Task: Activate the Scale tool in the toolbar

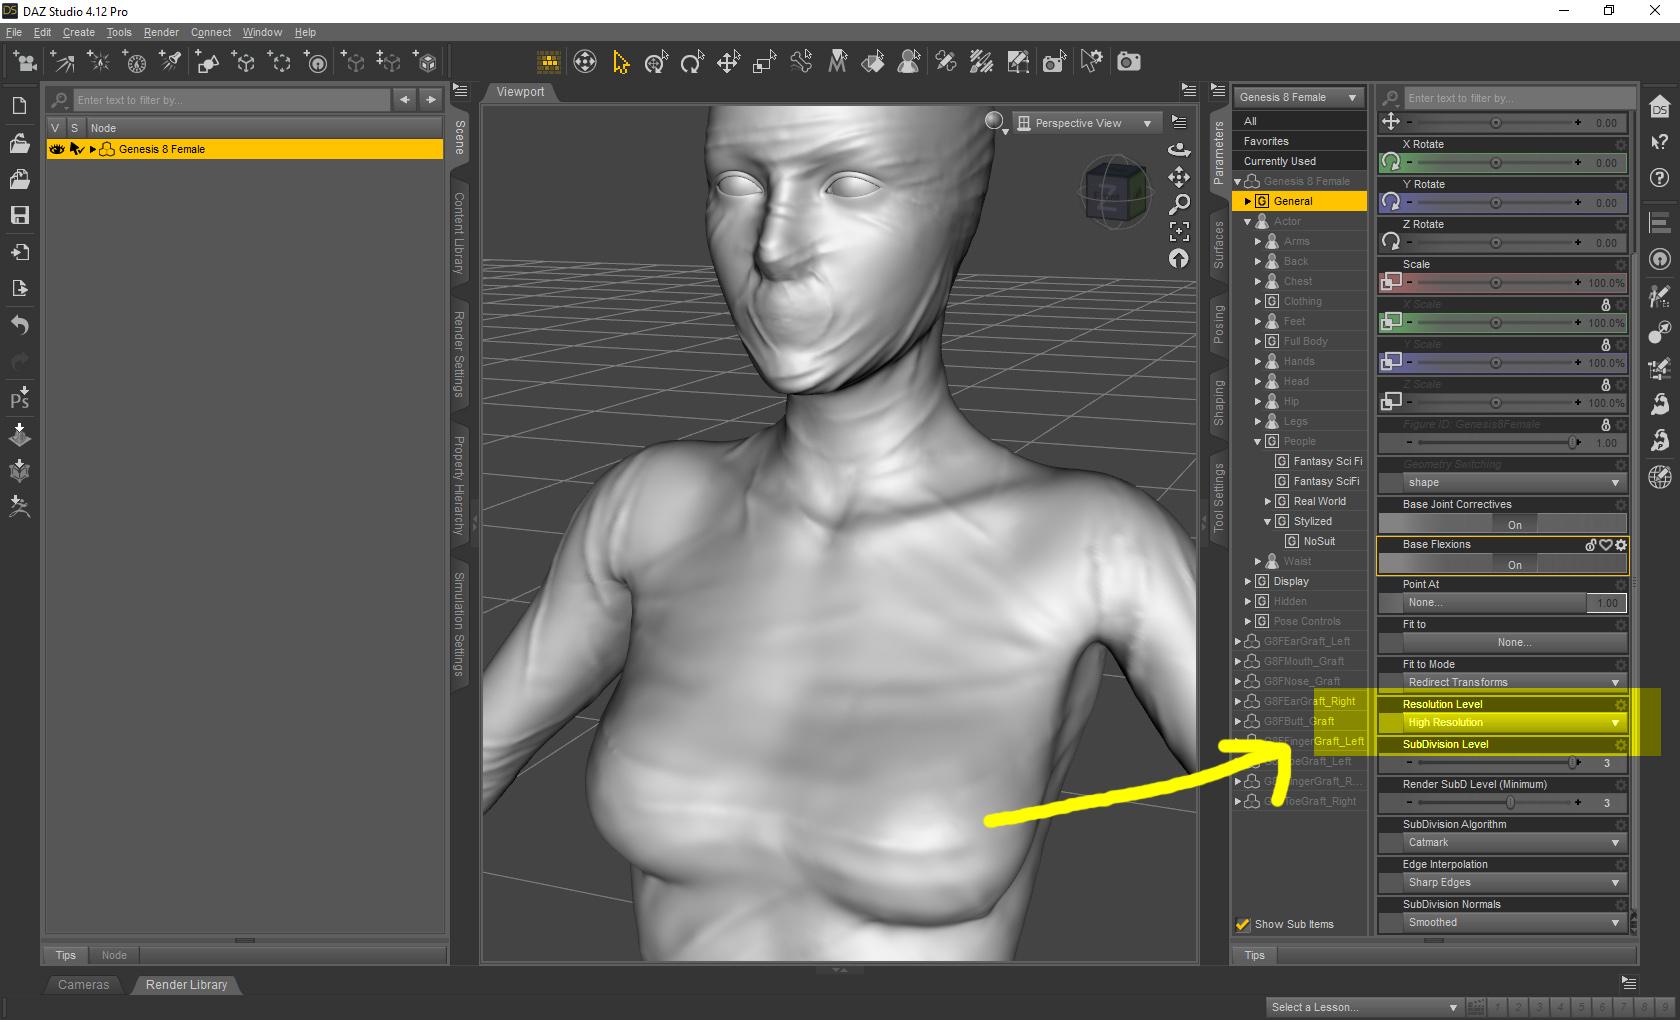Action: click(x=765, y=62)
